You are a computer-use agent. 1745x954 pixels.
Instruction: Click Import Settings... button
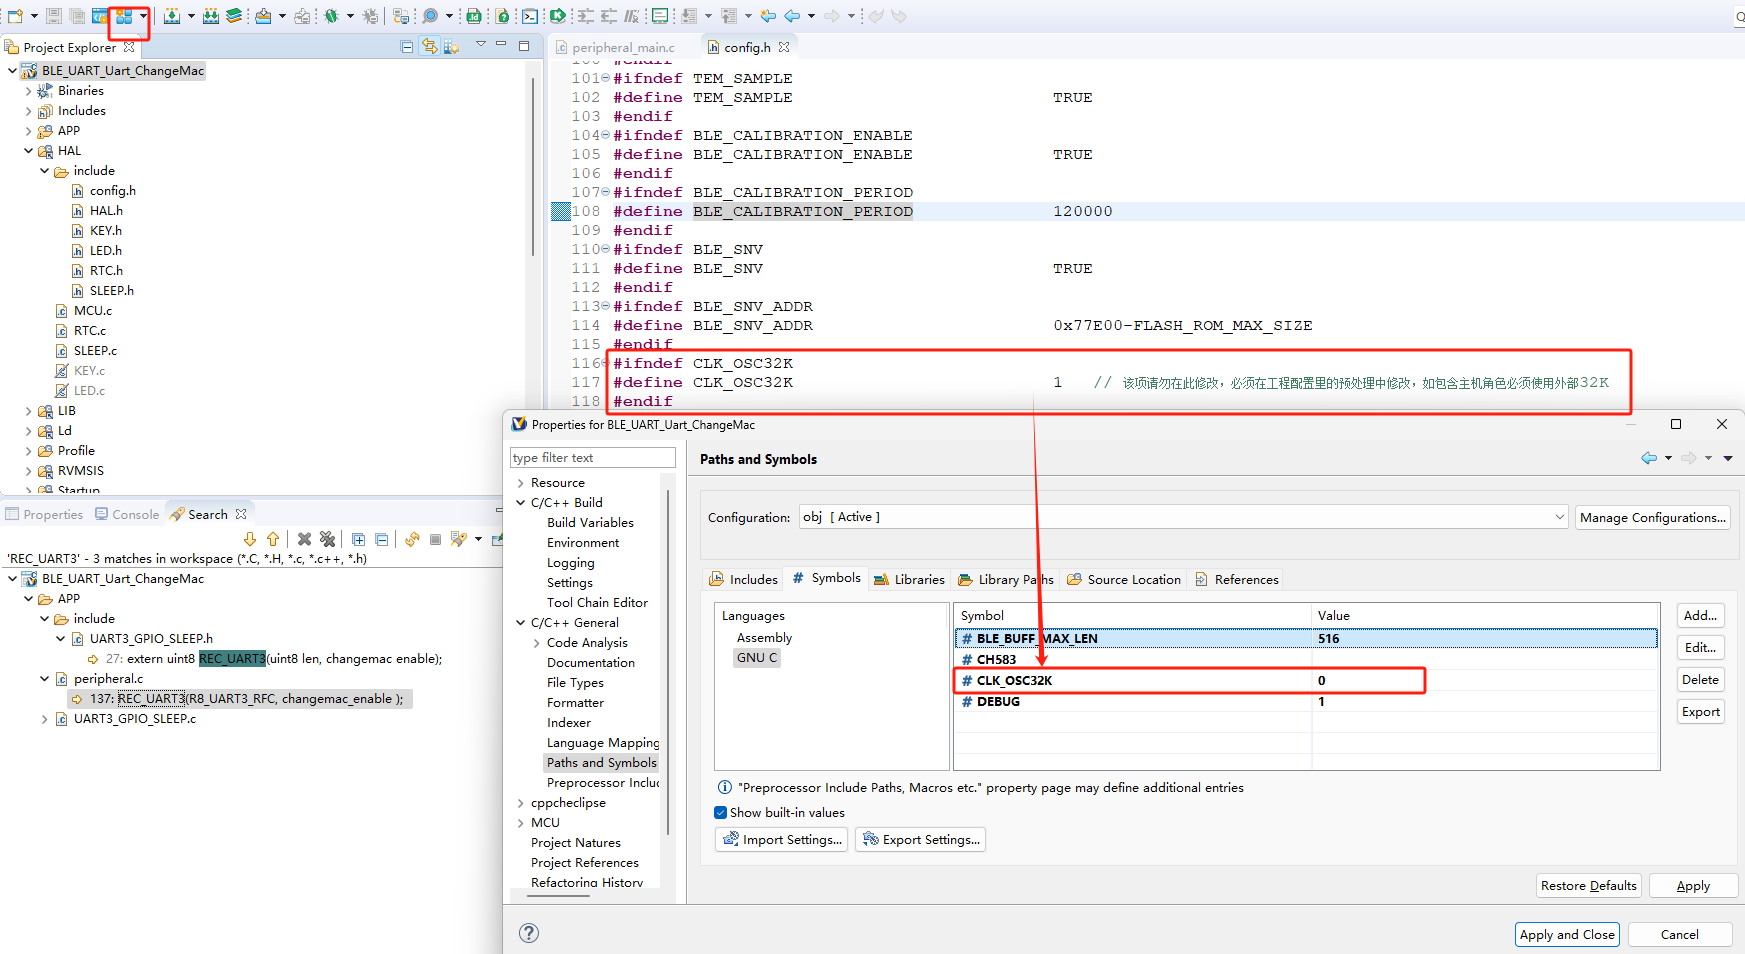click(x=782, y=839)
